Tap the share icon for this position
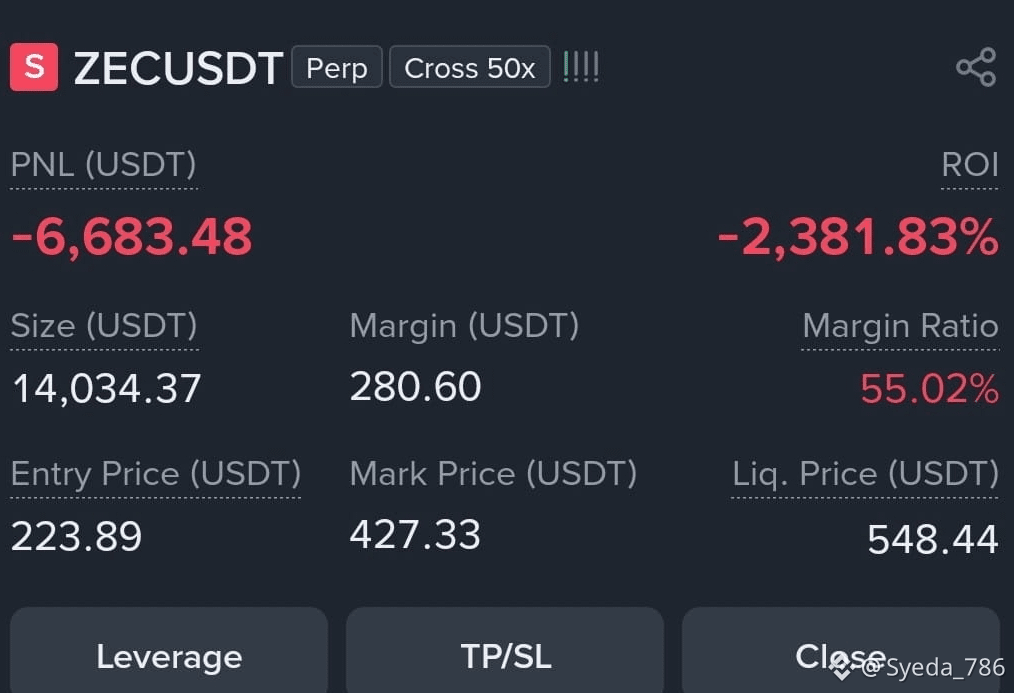The width and height of the screenshot is (1014, 693). point(976,67)
